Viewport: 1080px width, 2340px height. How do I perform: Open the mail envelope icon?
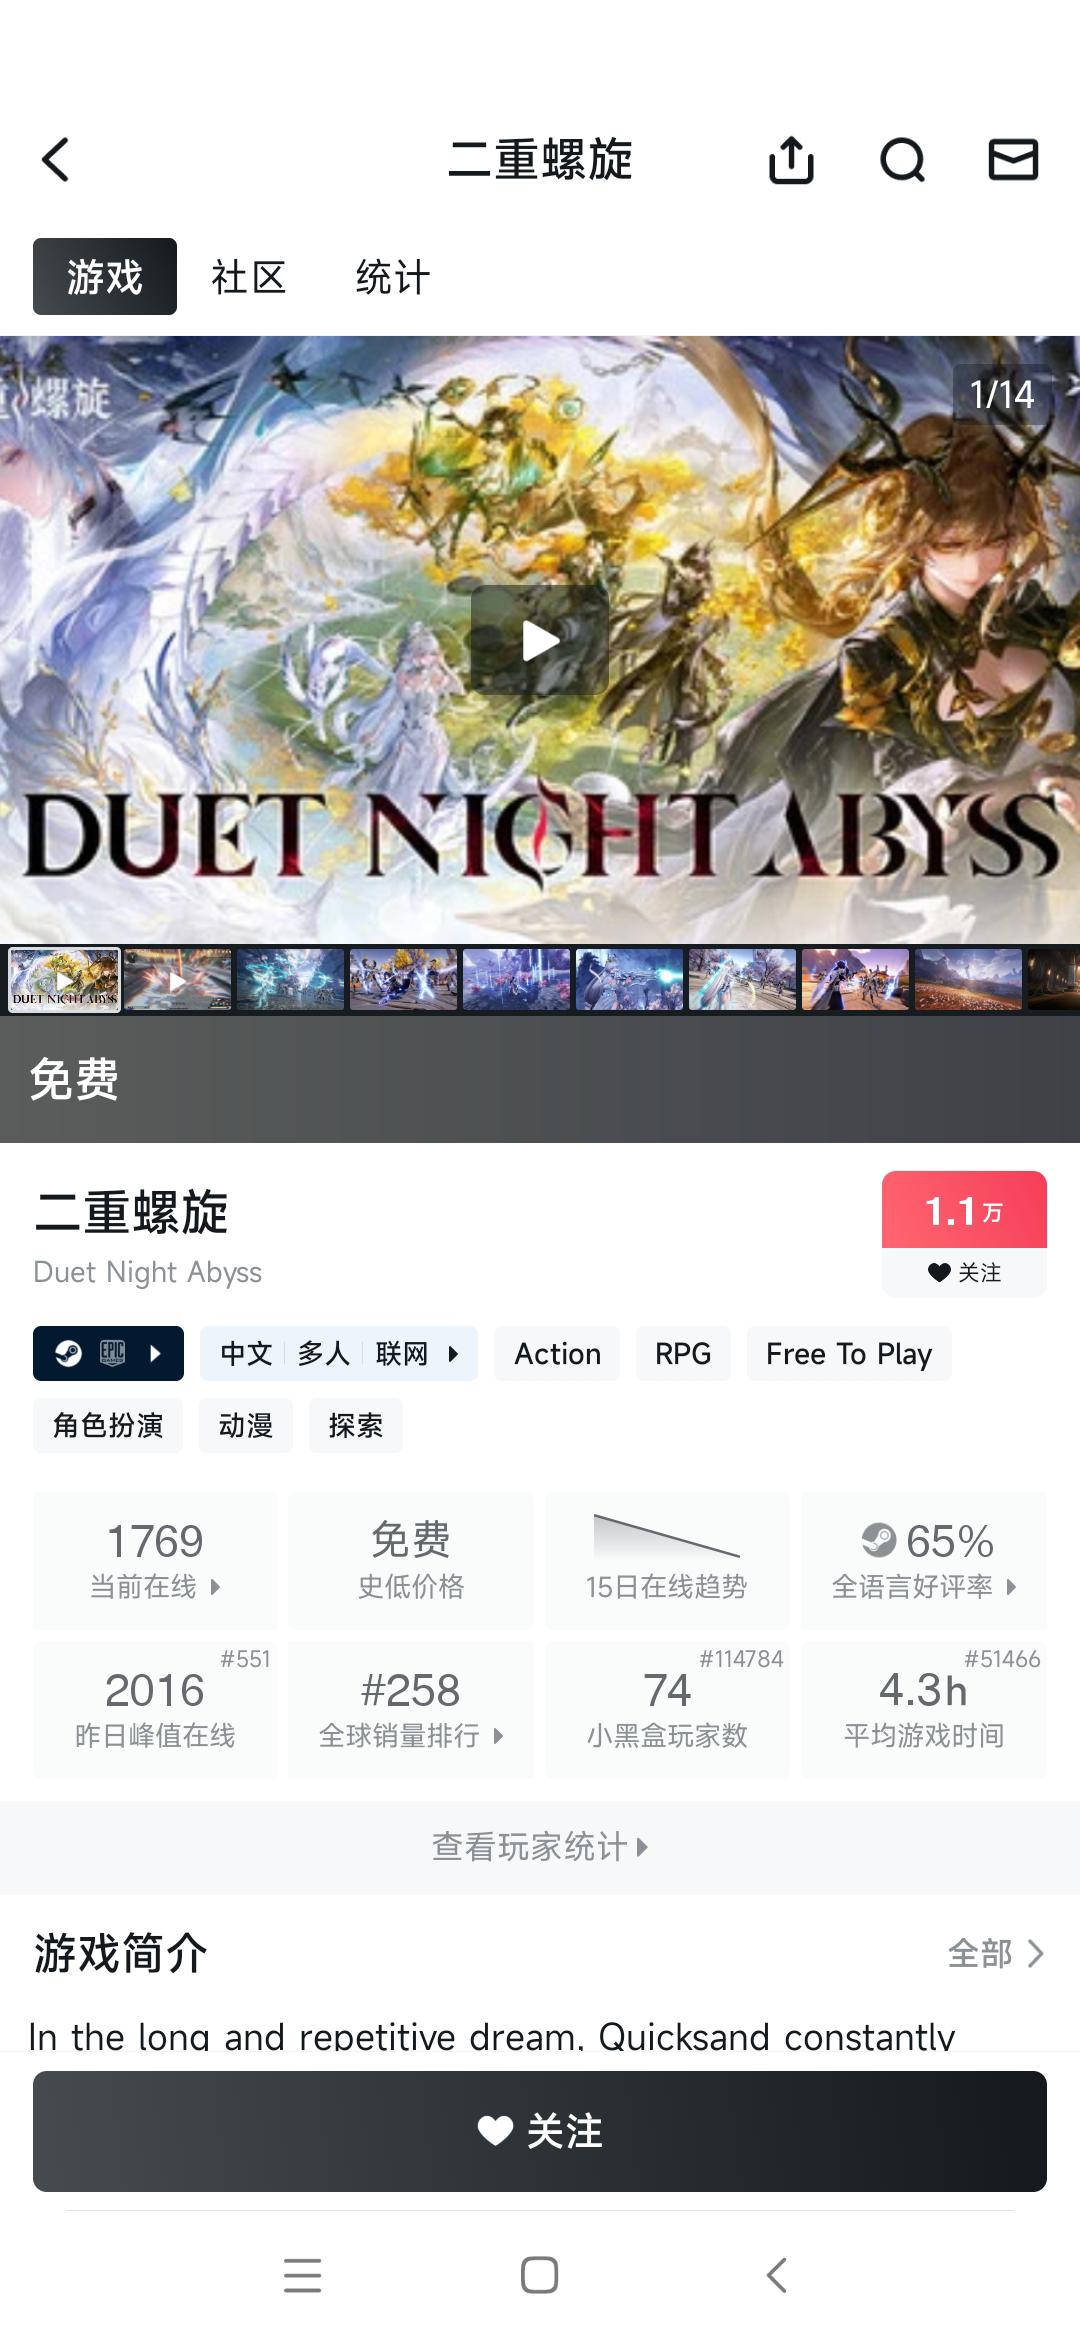(1013, 160)
